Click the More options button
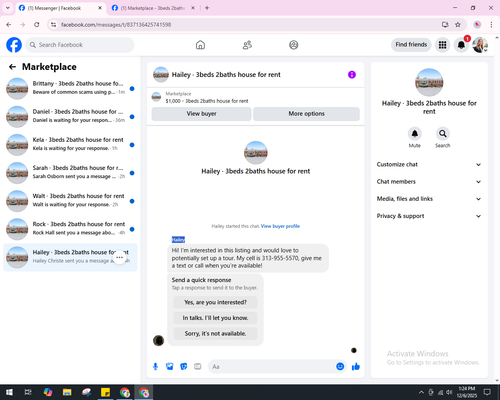Screen dimensions: 500x400 coord(306,114)
